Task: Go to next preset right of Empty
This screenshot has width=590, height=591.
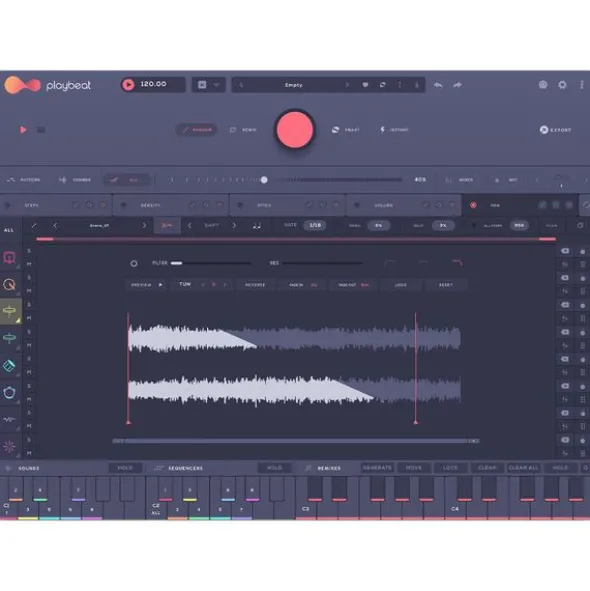Action: tap(346, 85)
